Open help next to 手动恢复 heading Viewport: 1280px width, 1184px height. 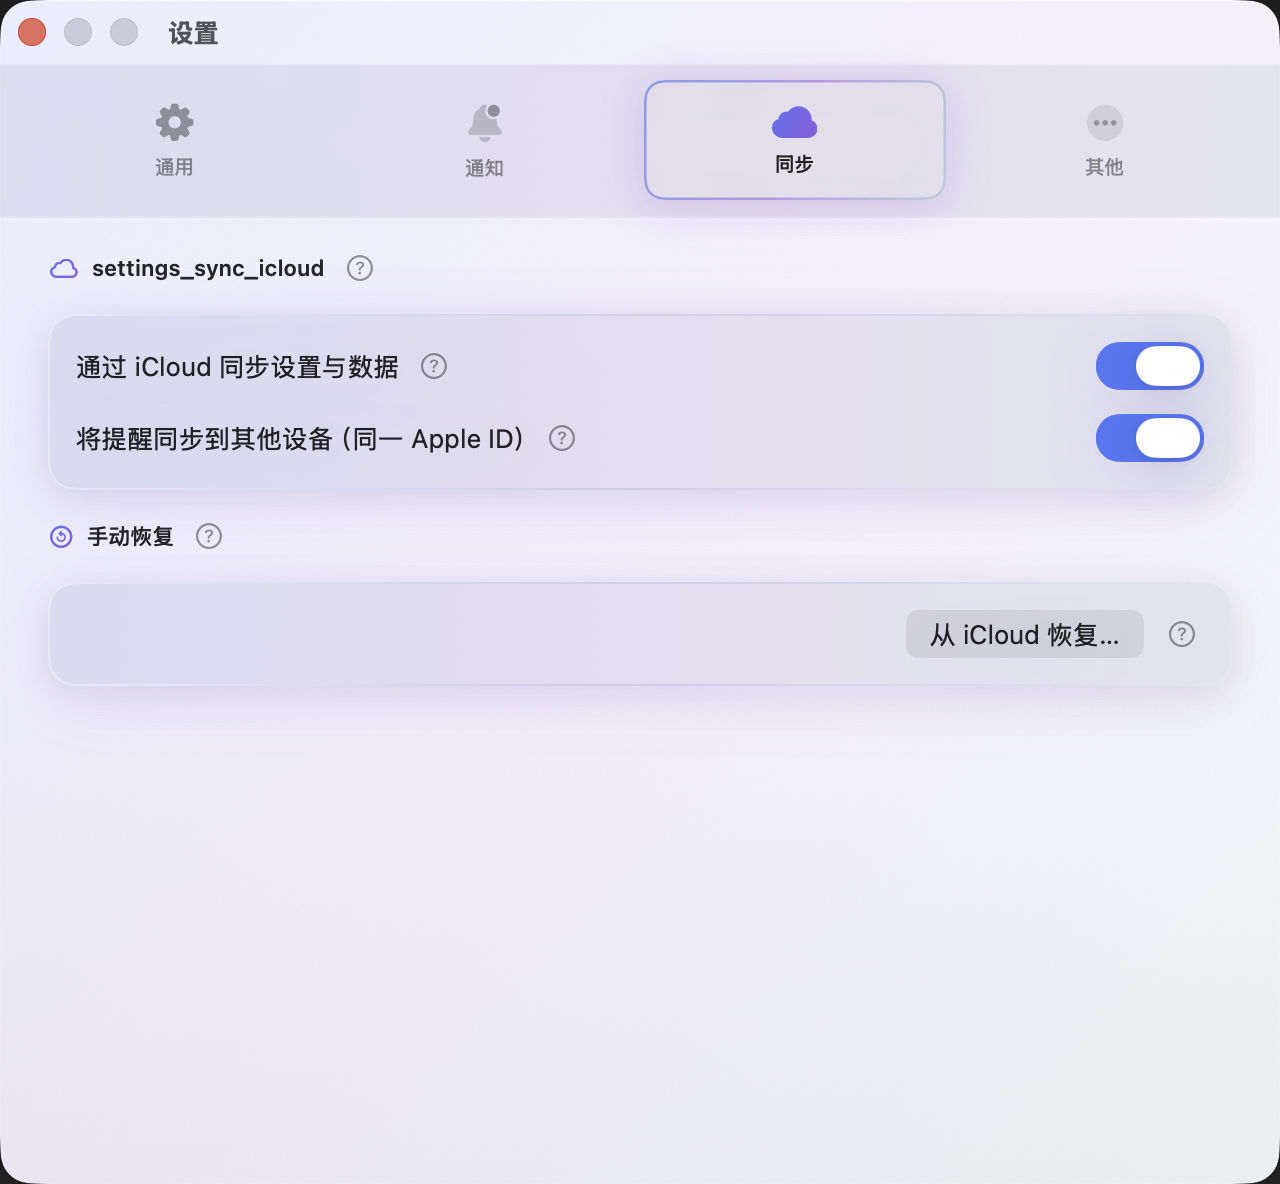[209, 536]
